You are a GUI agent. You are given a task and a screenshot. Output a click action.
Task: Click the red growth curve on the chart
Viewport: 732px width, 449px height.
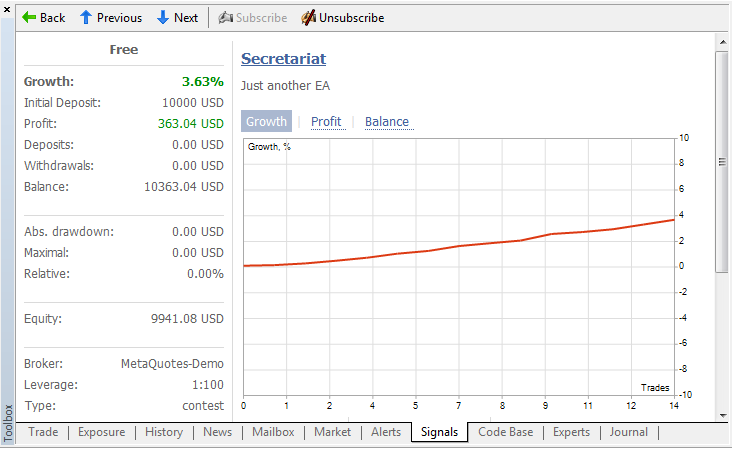coord(459,246)
